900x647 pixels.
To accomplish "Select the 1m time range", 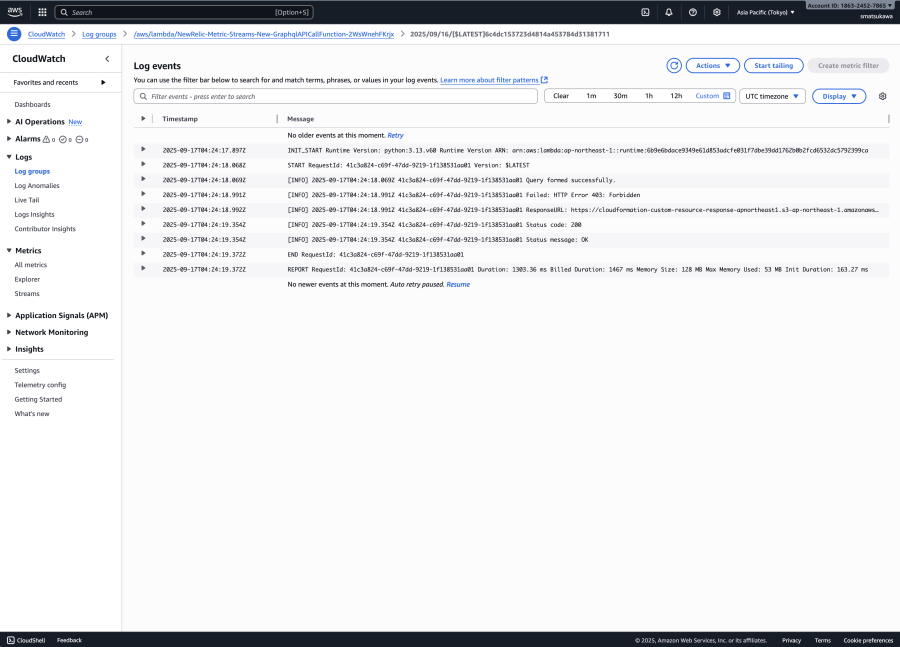I will coord(591,96).
